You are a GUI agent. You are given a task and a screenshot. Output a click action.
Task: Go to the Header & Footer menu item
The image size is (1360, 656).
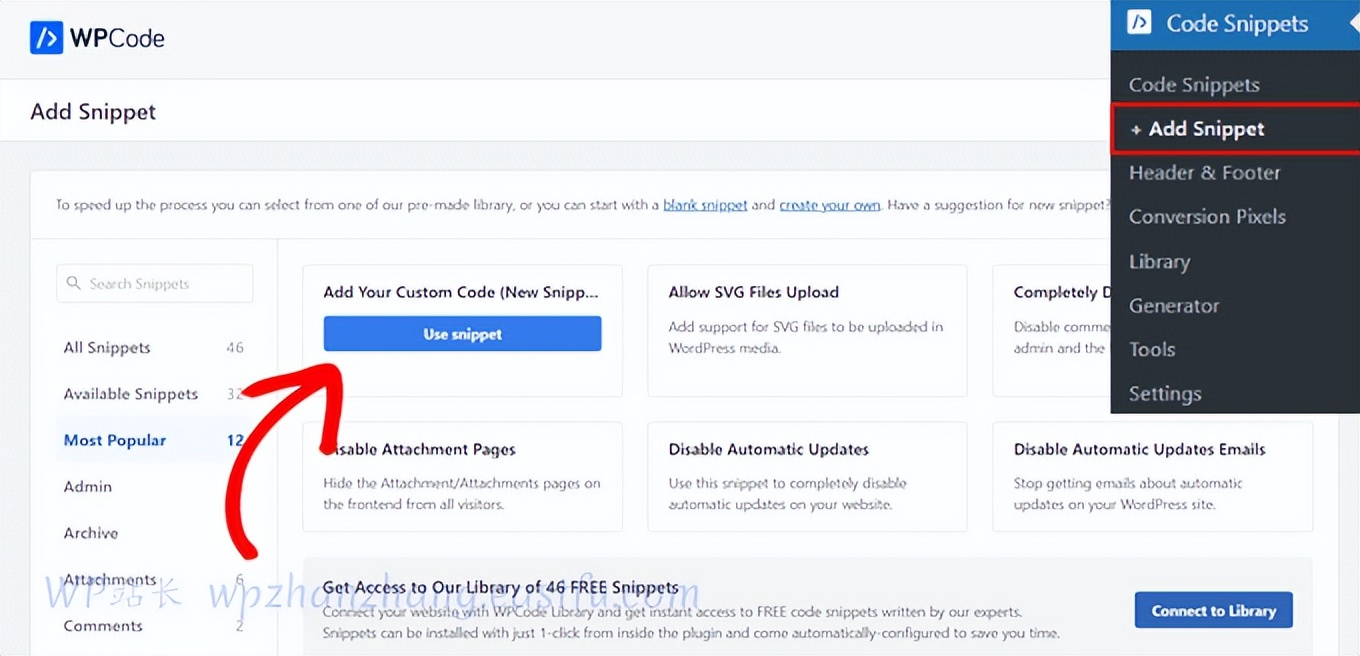[1204, 173]
